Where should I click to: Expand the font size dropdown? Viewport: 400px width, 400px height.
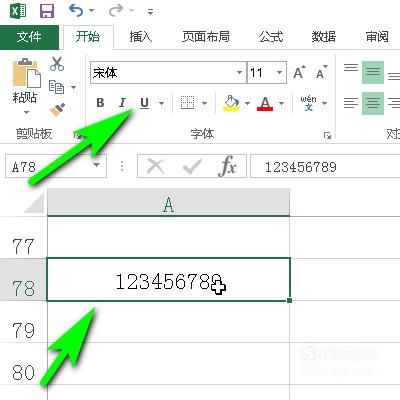[280, 72]
